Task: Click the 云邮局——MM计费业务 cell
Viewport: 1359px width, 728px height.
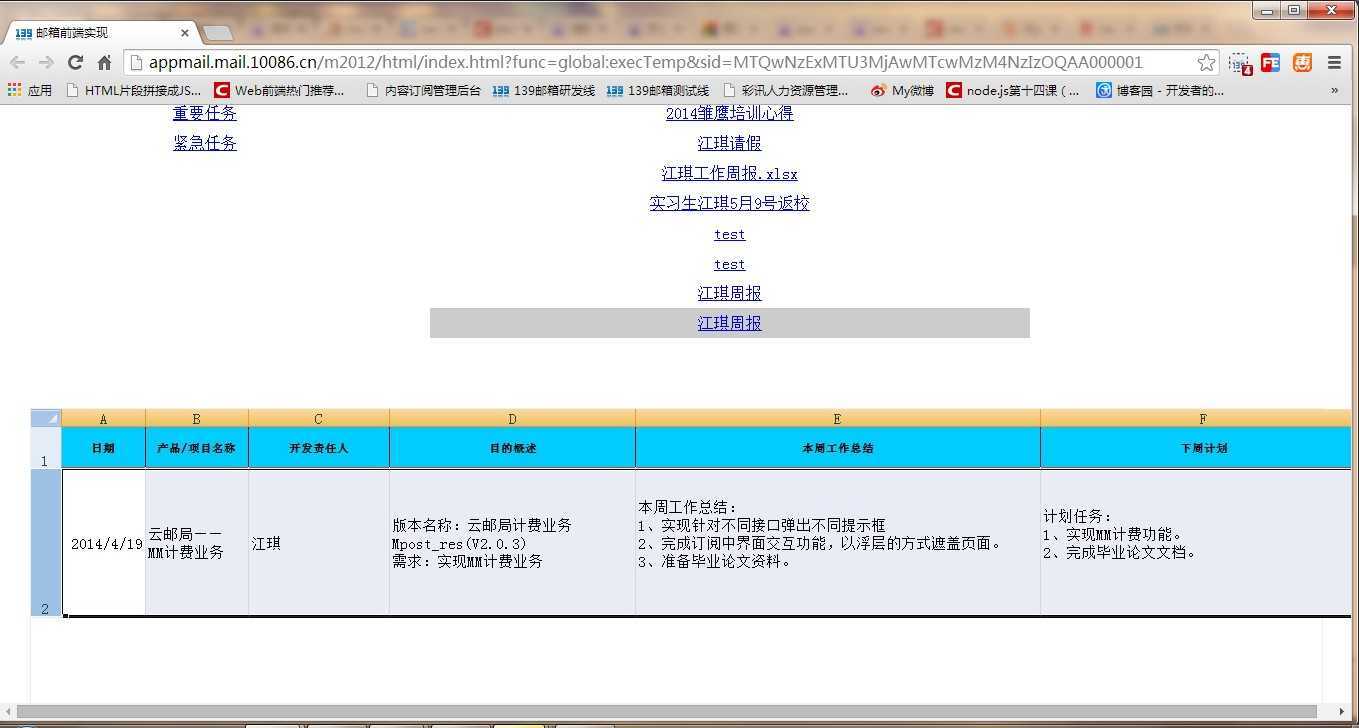Action: point(197,543)
